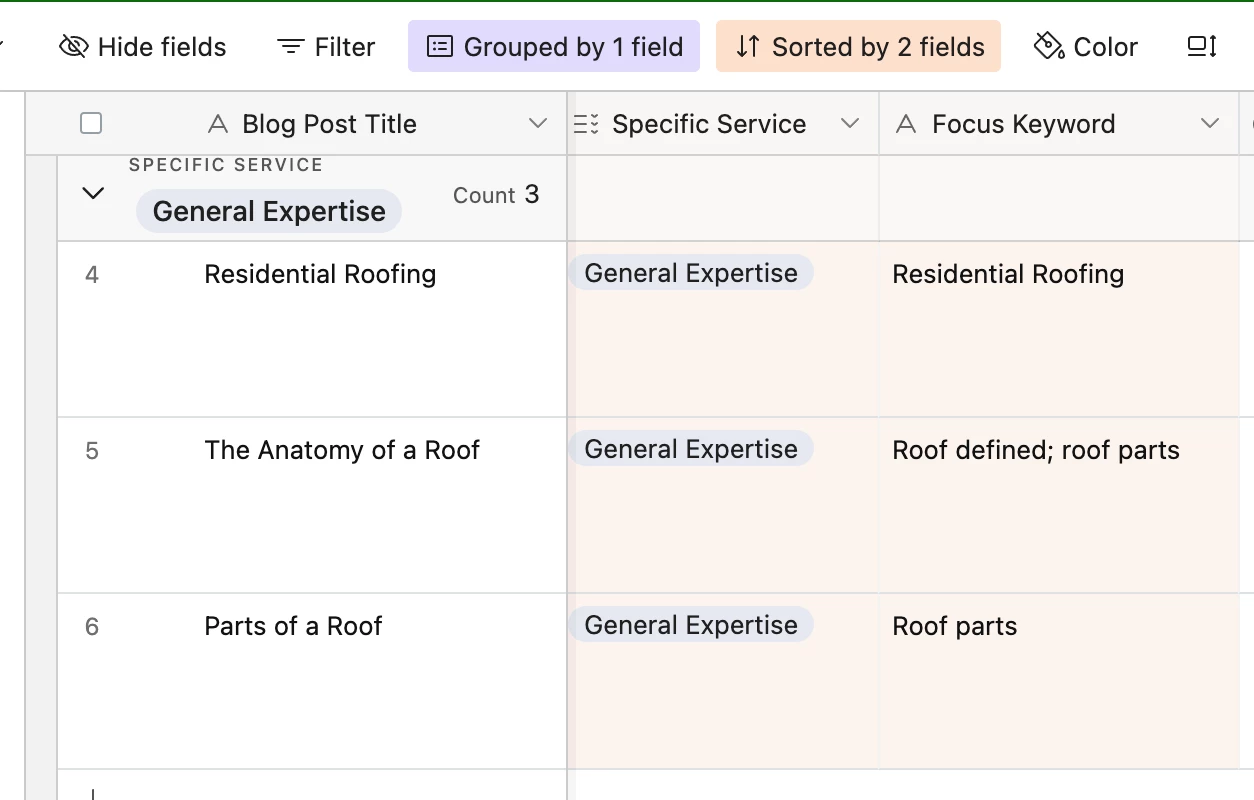Click the Color paint bucket icon
The width and height of the screenshot is (1254, 800).
coord(1048,46)
